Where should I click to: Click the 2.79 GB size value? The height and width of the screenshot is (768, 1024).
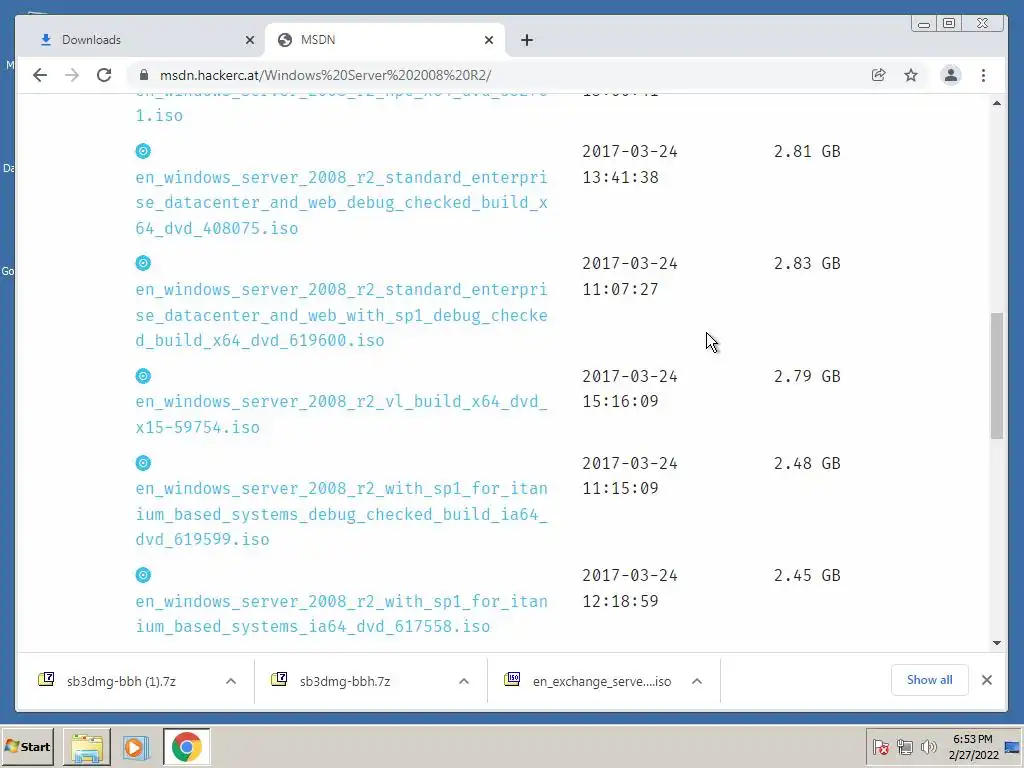[x=807, y=377]
